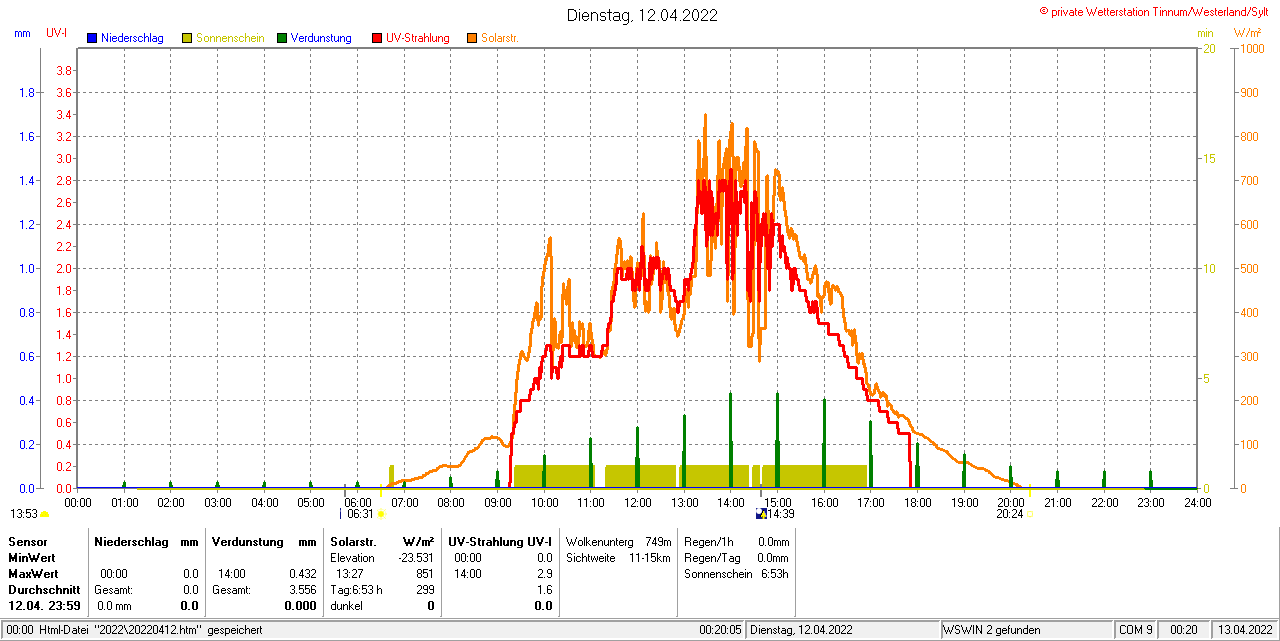Click the 1.8 value on mm axis
The image size is (1280, 641).
28,92
